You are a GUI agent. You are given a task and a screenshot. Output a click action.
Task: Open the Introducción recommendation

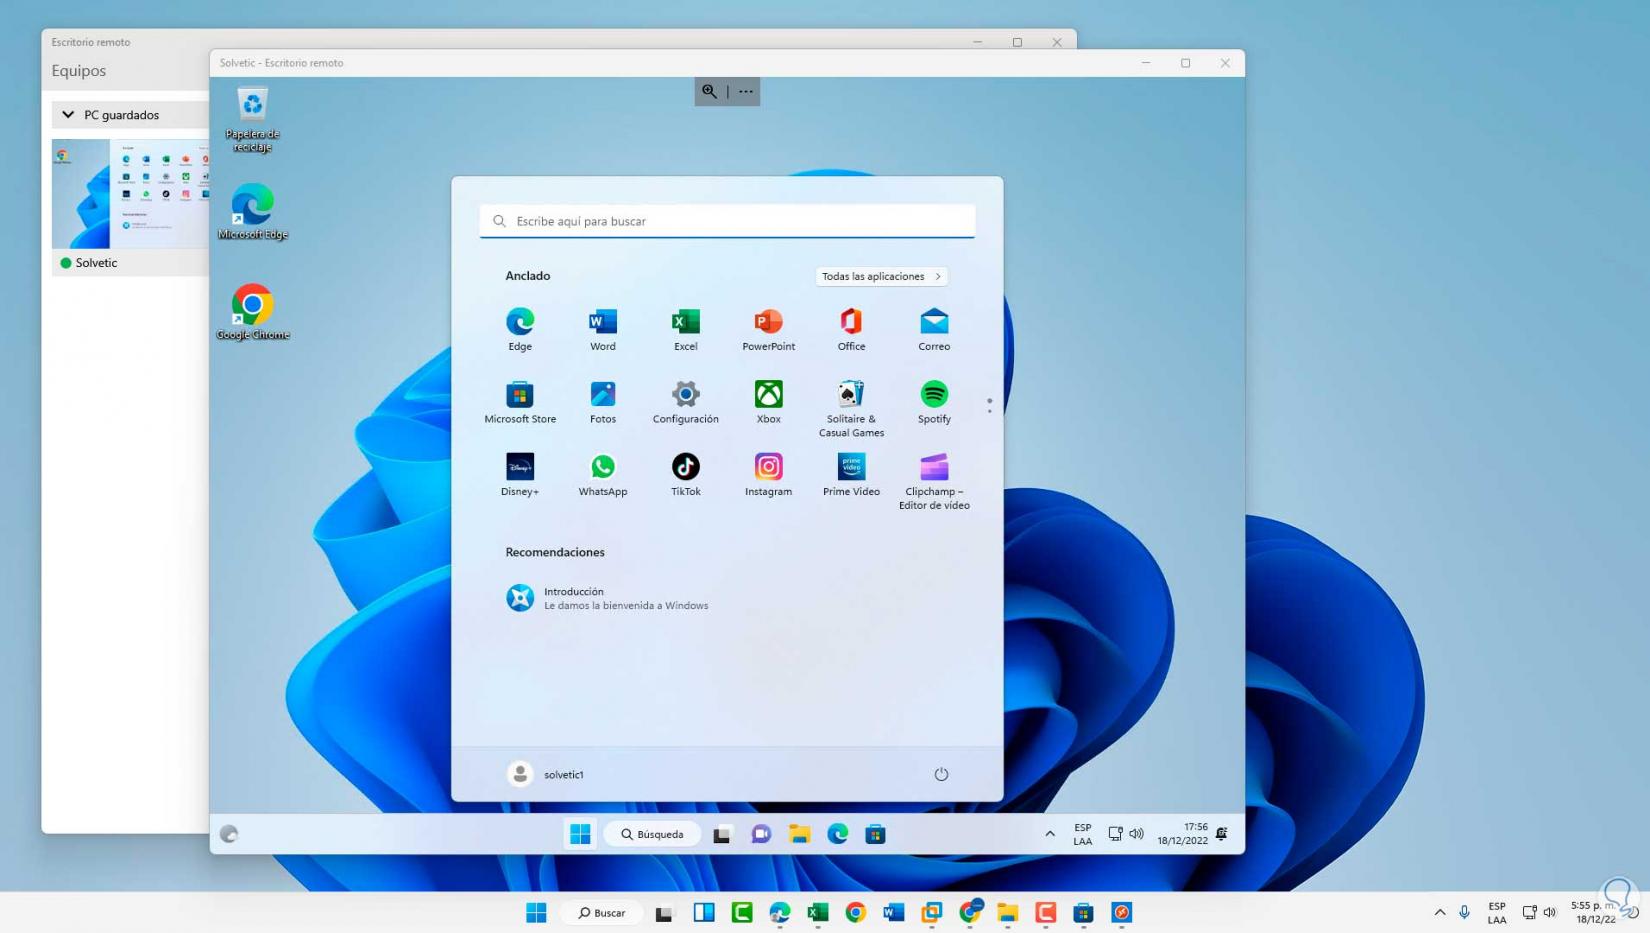[x=608, y=598]
